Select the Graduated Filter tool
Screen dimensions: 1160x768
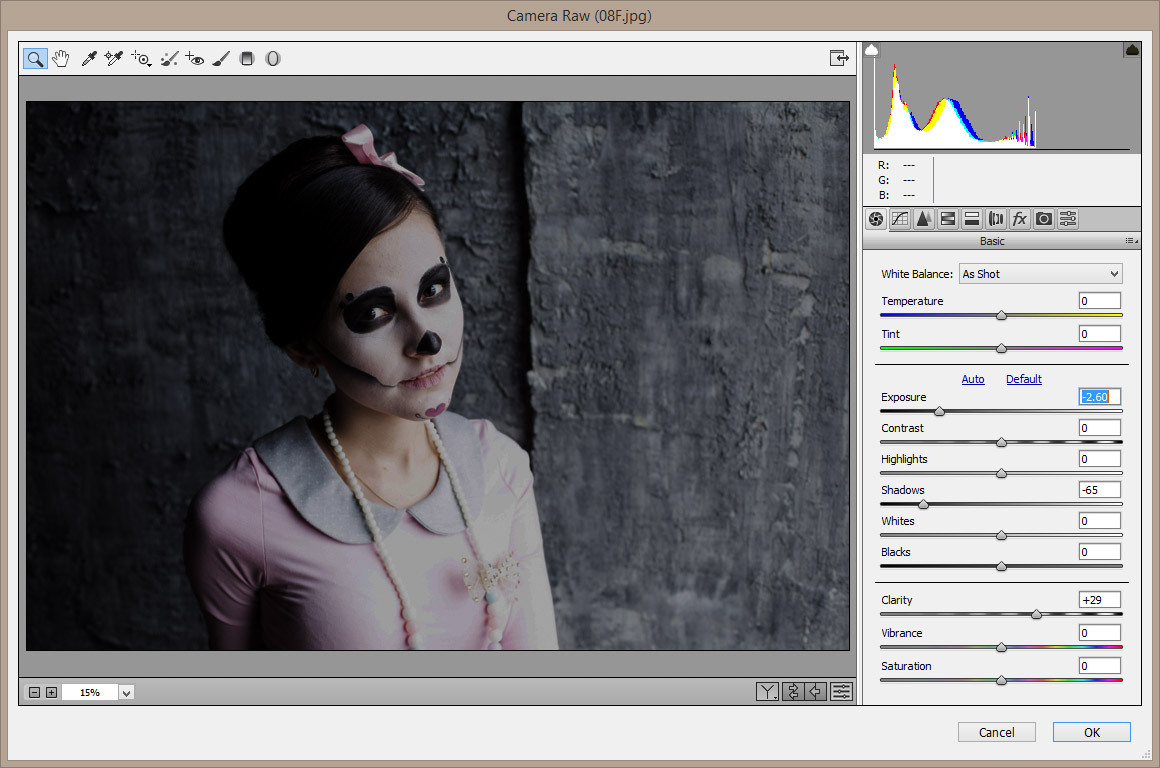pyautogui.click(x=247, y=59)
